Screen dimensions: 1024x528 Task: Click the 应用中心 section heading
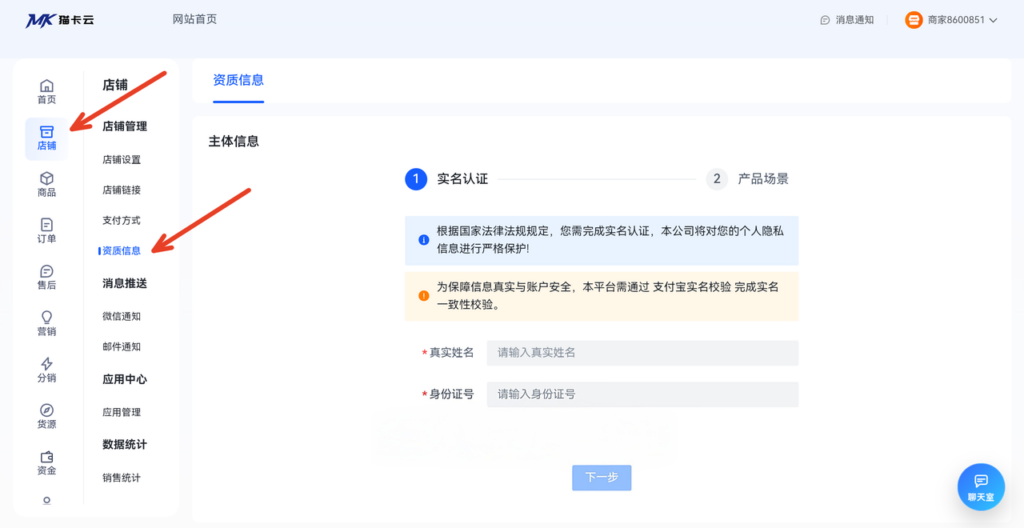(x=125, y=380)
